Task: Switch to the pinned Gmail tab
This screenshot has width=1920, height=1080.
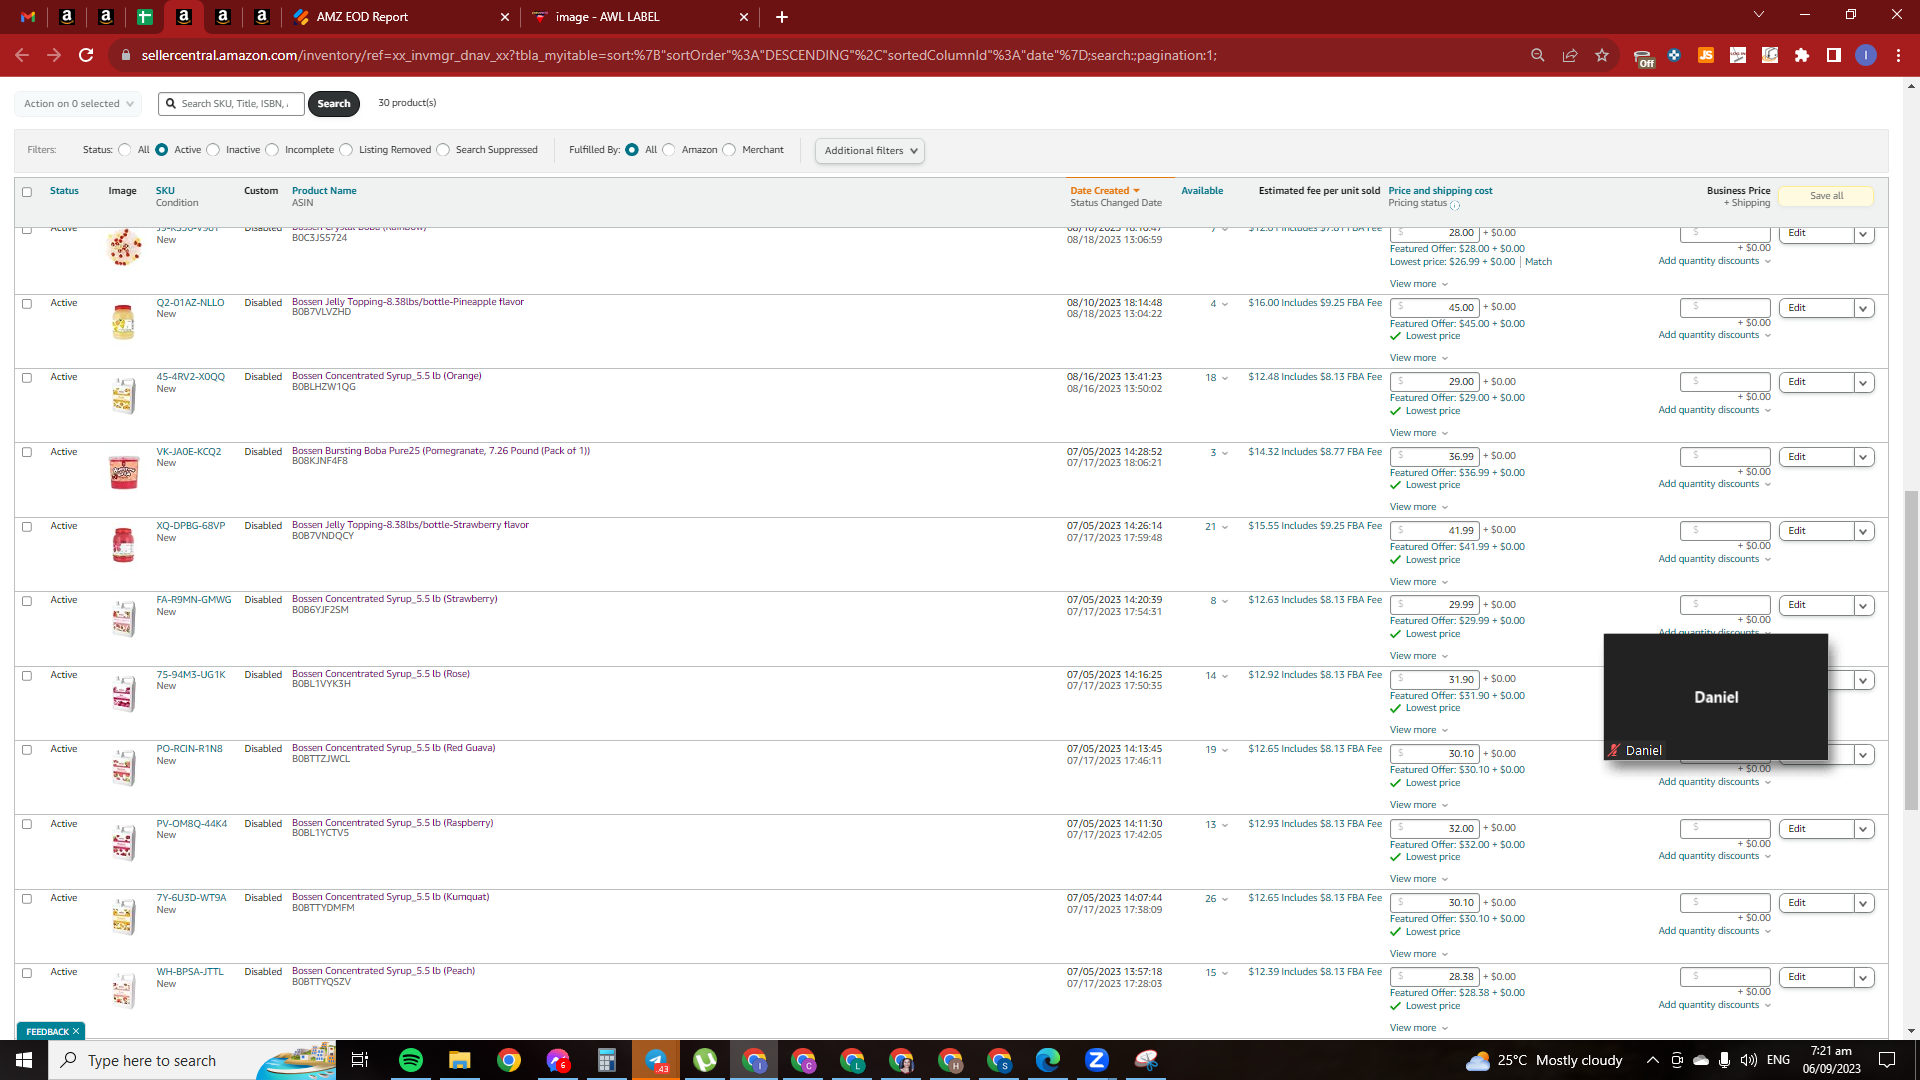Action: (x=28, y=17)
